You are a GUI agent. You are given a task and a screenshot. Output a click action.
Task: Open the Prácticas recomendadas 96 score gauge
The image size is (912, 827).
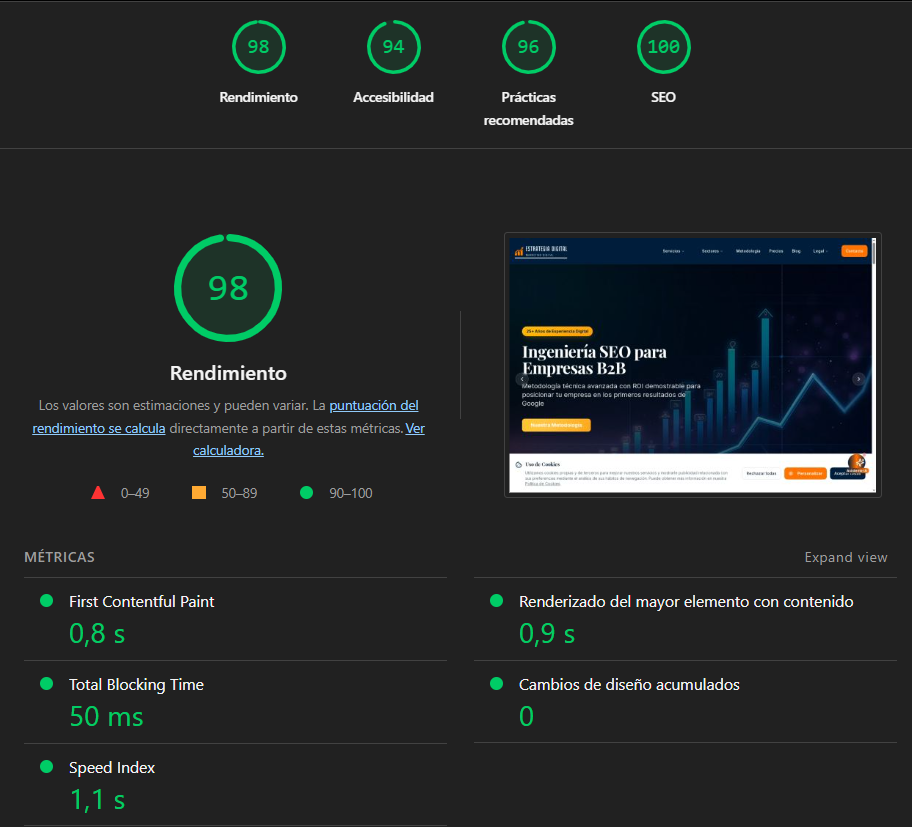pos(528,47)
